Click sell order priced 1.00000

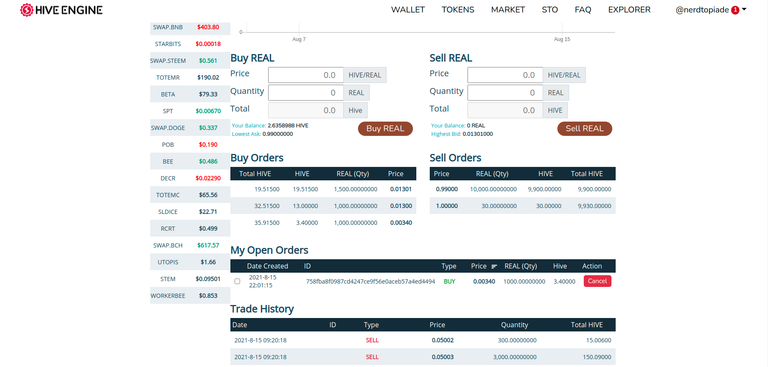(x=523, y=206)
